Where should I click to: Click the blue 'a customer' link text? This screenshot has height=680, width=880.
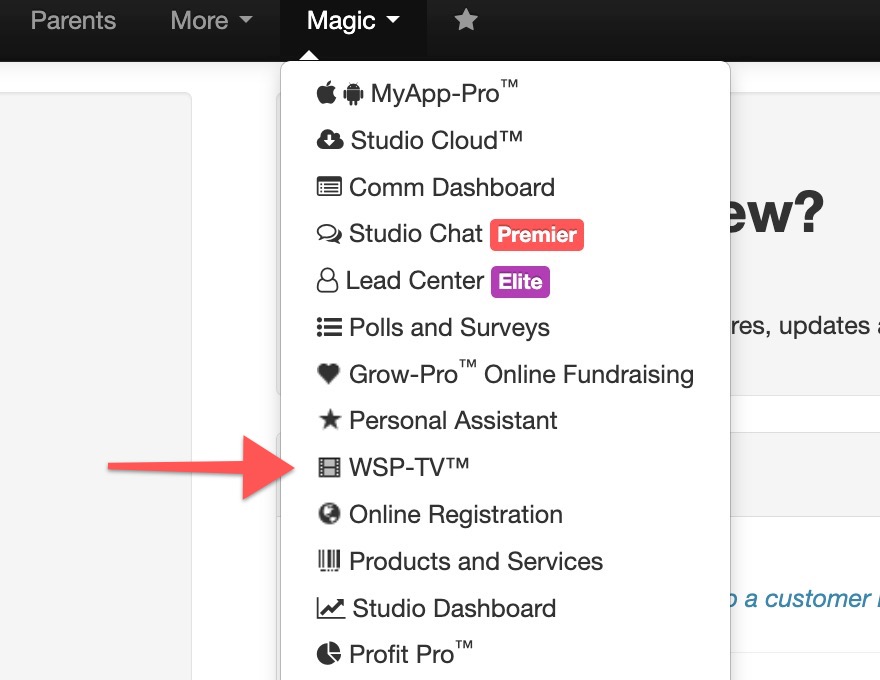pyautogui.click(x=808, y=599)
